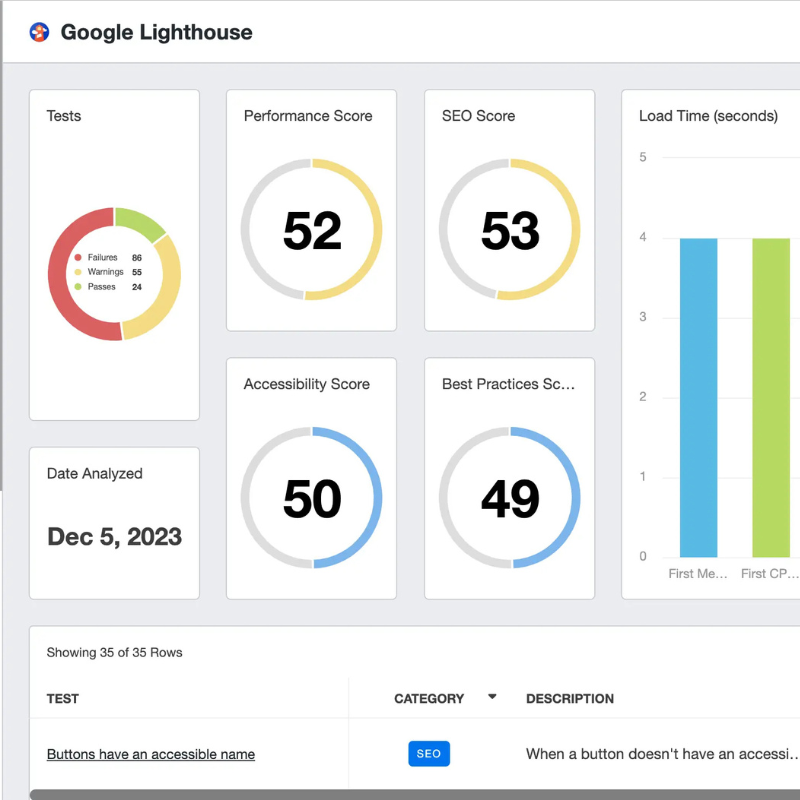Click the Accessibility Score value 50
Viewport: 800px width, 800px height.
click(312, 499)
